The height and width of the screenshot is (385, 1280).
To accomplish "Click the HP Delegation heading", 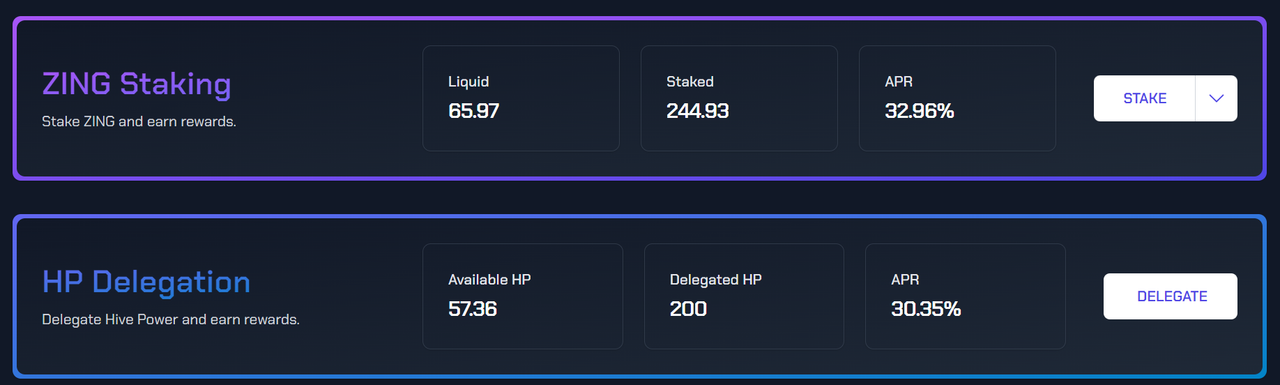I will click(x=146, y=281).
